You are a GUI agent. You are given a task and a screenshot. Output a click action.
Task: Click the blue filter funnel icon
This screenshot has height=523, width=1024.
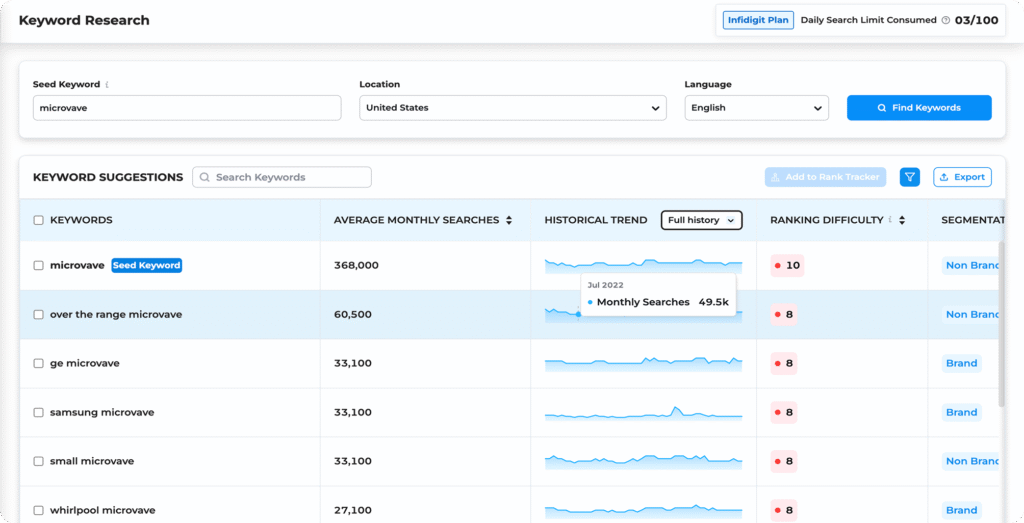point(909,177)
